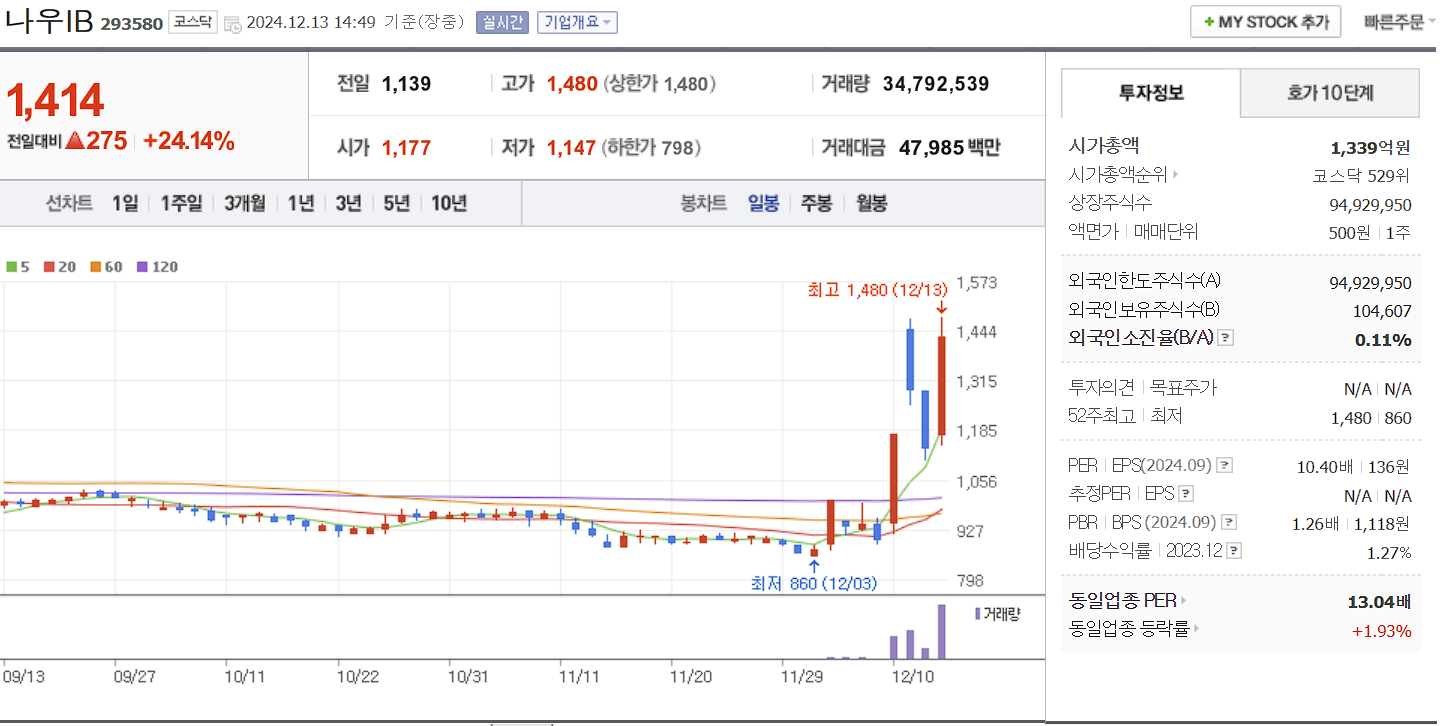Viewport: 1443px width, 726px height.
Task: Open the 추정PER EPS help icon
Action: [1185, 494]
